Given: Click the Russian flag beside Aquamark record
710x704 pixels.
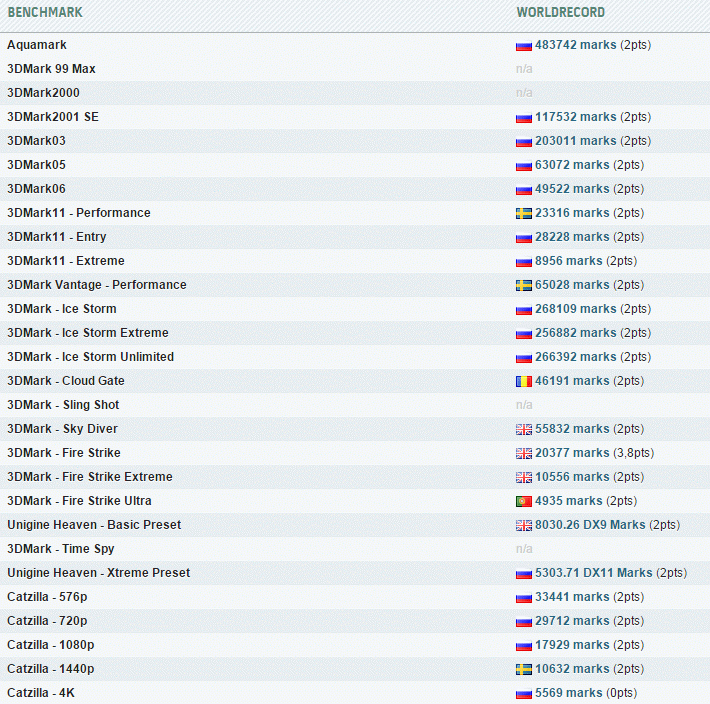Looking at the screenshot, I should [523, 45].
